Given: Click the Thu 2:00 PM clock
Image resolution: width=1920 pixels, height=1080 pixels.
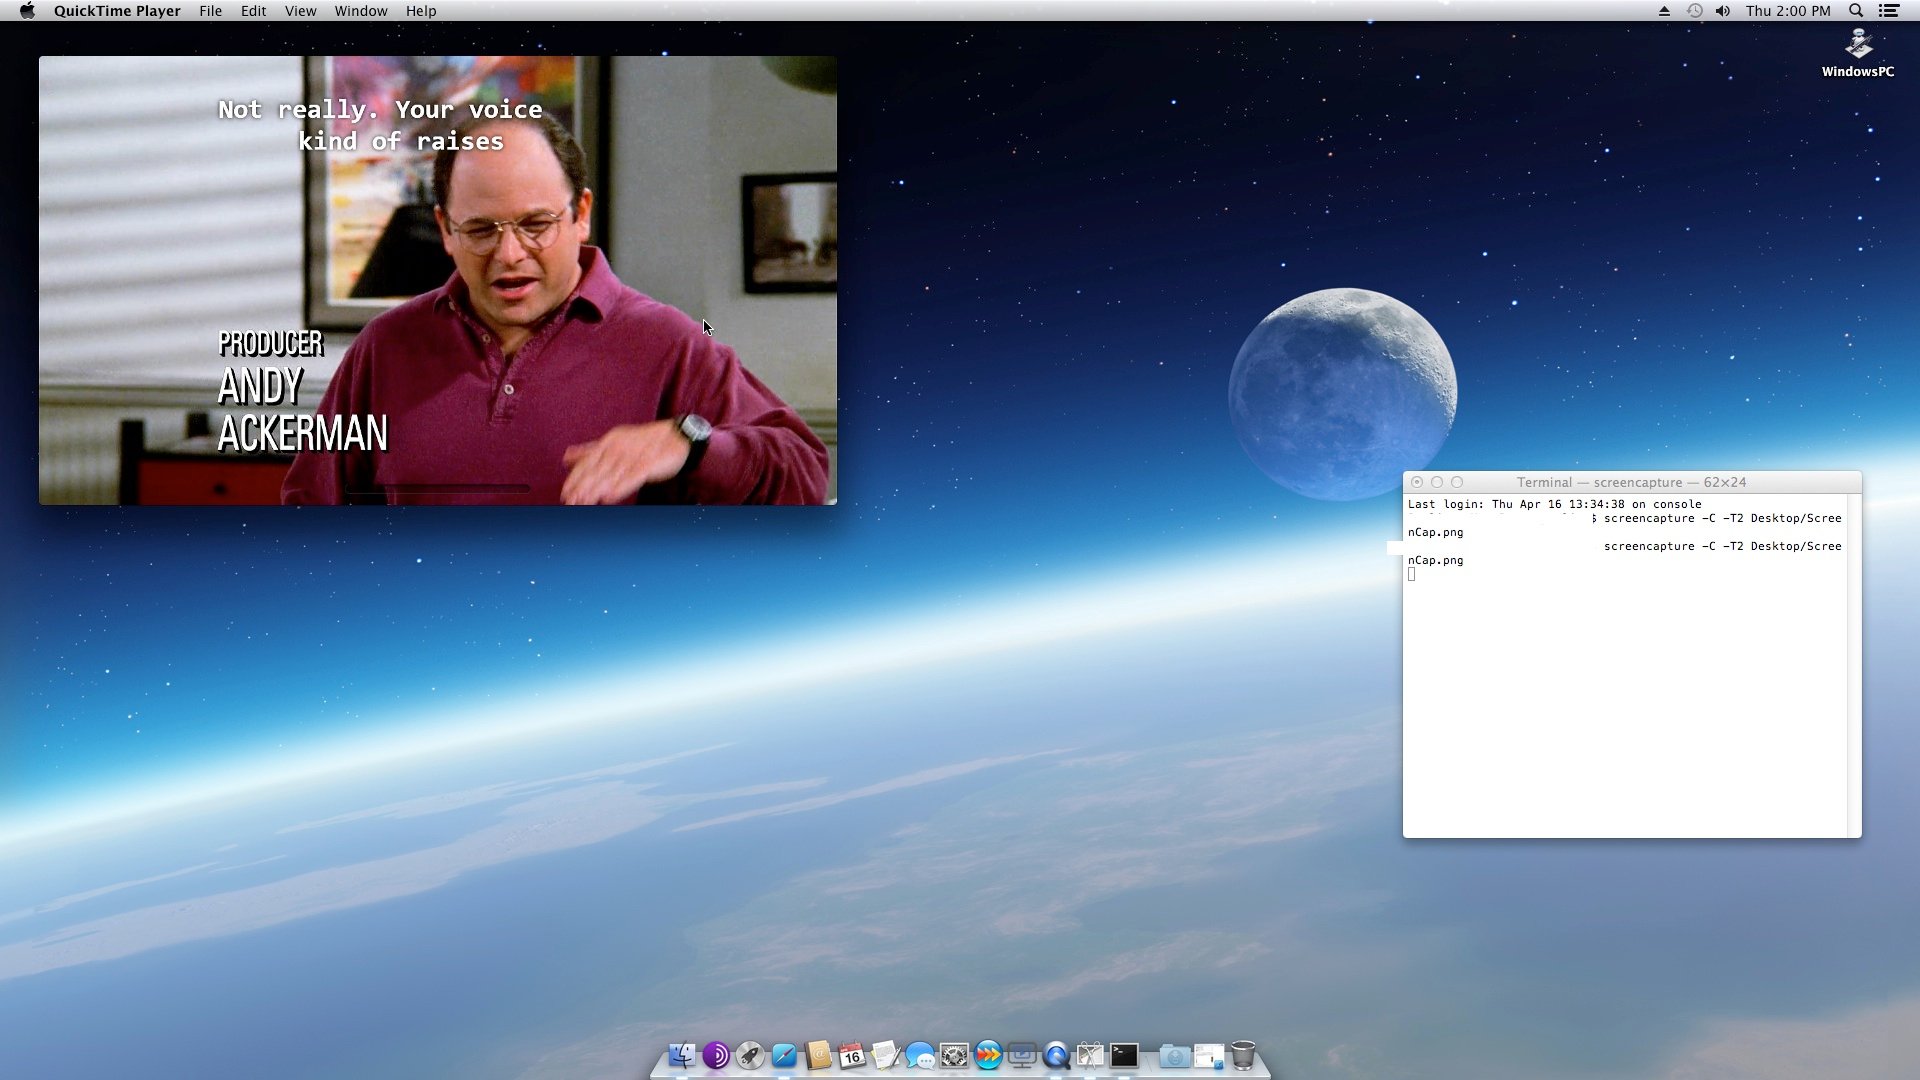Looking at the screenshot, I should pyautogui.click(x=1788, y=11).
